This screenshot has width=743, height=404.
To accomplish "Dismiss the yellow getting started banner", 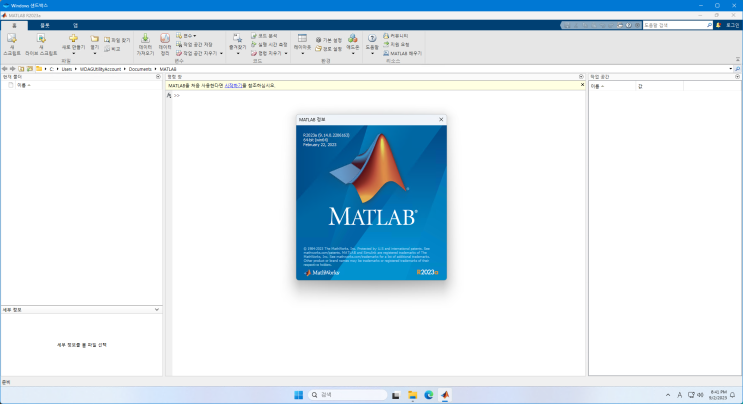I will tap(582, 85).
